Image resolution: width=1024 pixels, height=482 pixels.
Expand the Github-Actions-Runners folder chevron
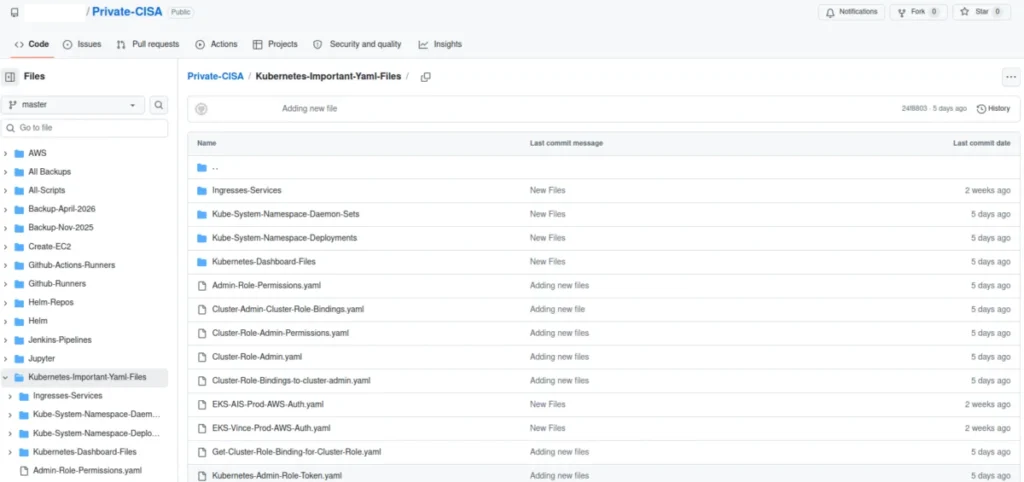tap(6, 265)
